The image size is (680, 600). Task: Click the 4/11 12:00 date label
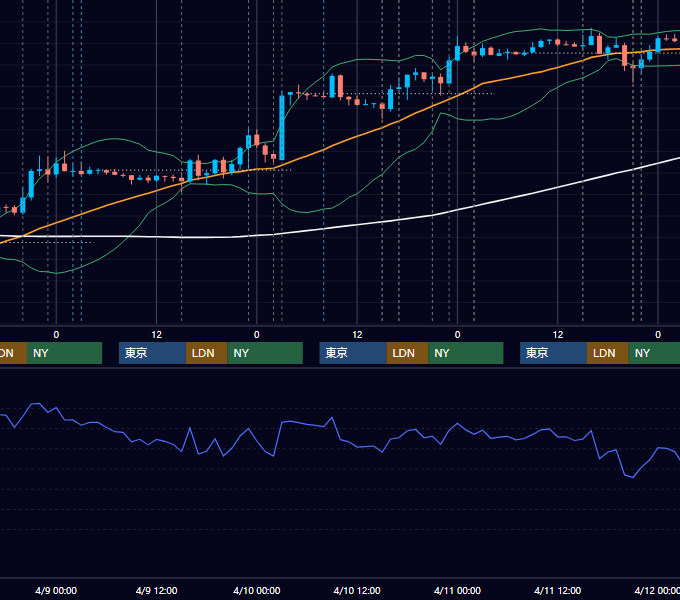[558, 590]
